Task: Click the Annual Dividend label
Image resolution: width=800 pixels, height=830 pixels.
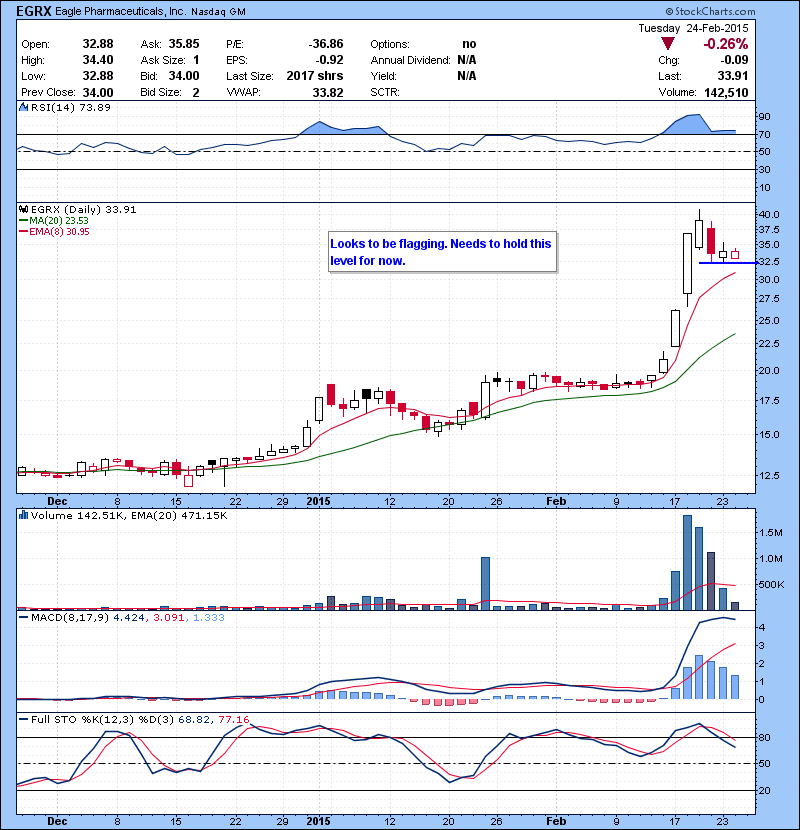Action: pos(410,60)
